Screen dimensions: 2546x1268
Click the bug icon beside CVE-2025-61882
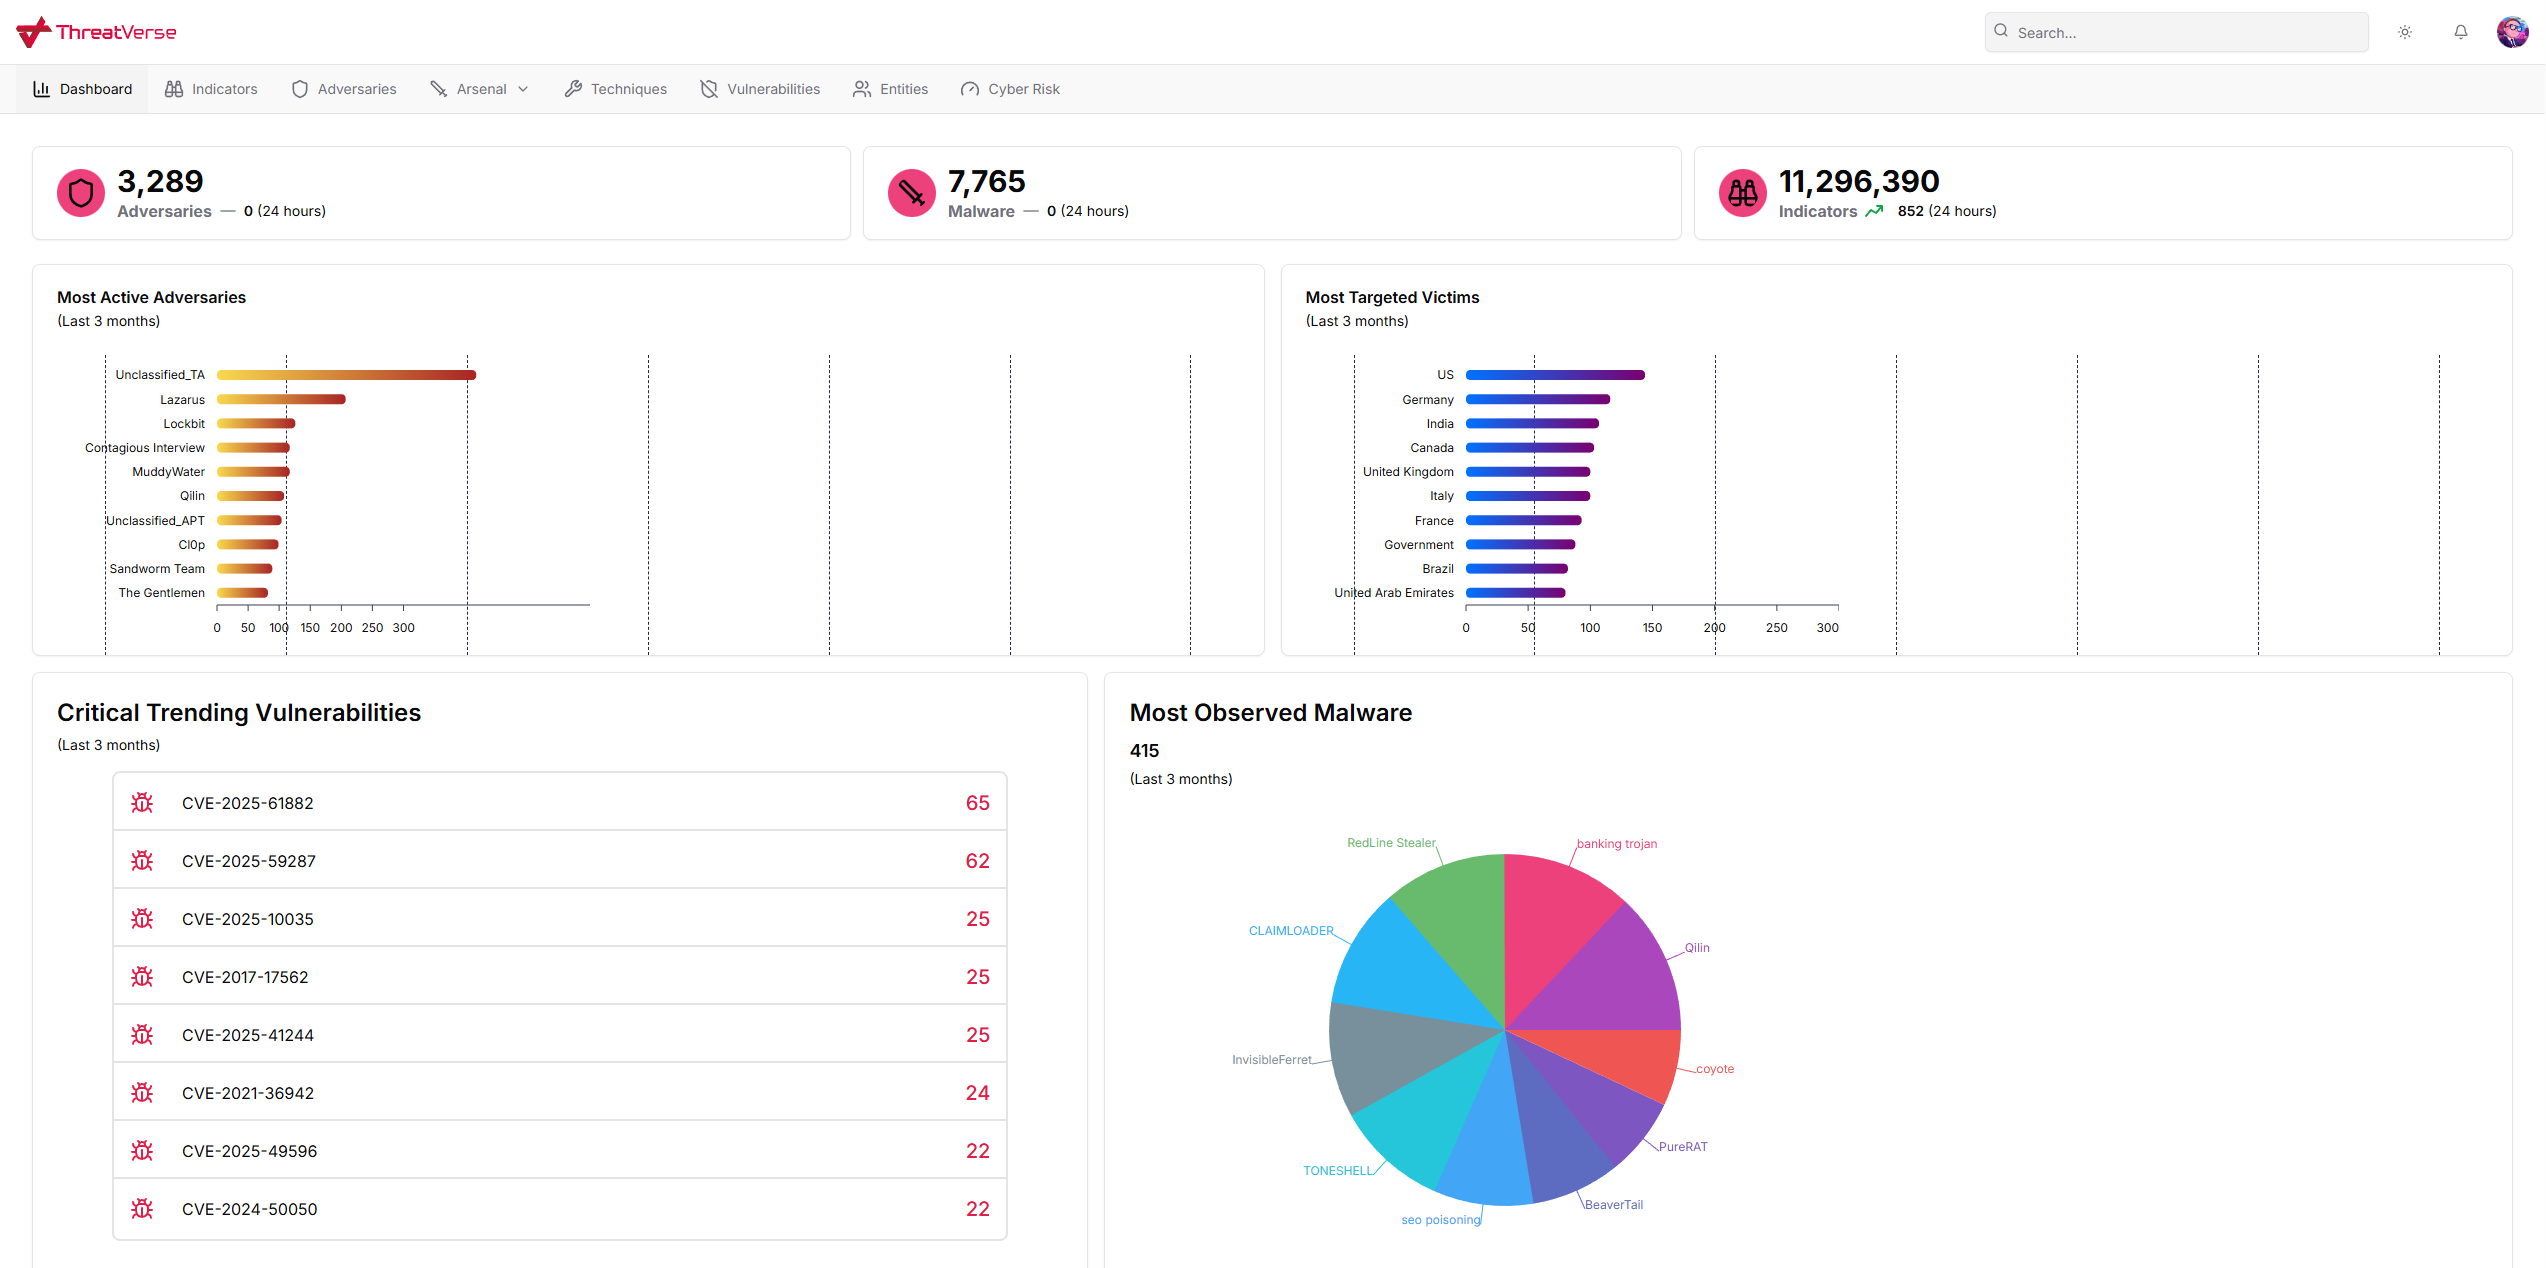tap(141, 802)
